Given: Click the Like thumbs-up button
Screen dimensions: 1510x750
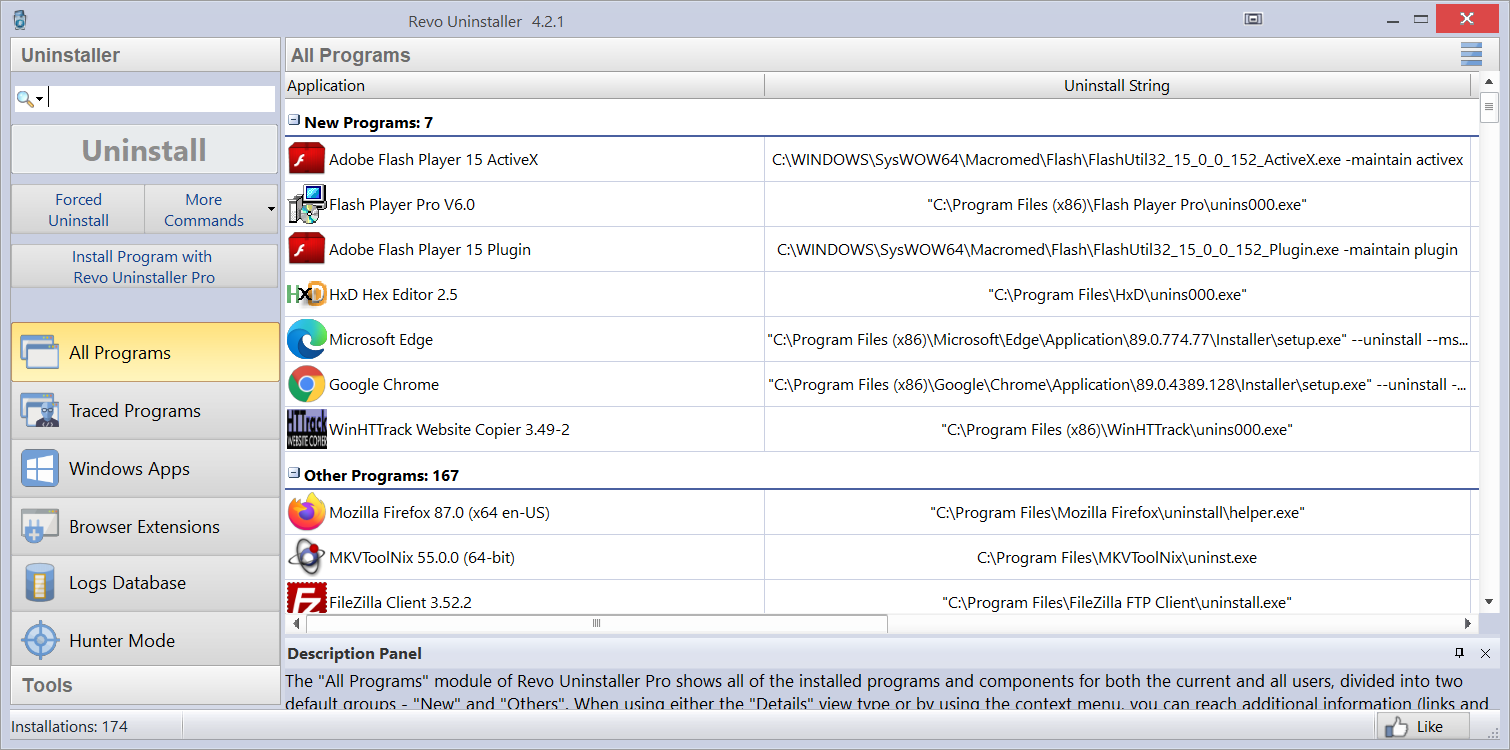Looking at the screenshot, I should [x=1422, y=727].
